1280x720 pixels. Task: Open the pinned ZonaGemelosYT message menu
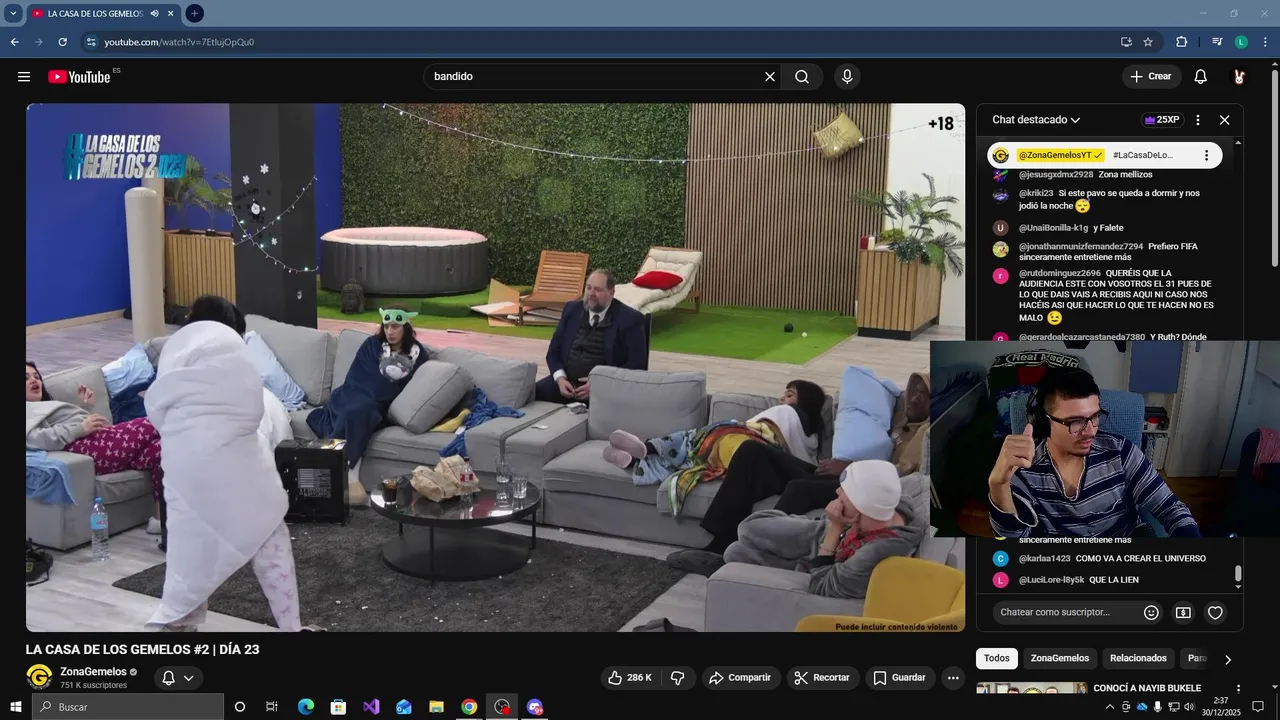pyautogui.click(x=1206, y=155)
